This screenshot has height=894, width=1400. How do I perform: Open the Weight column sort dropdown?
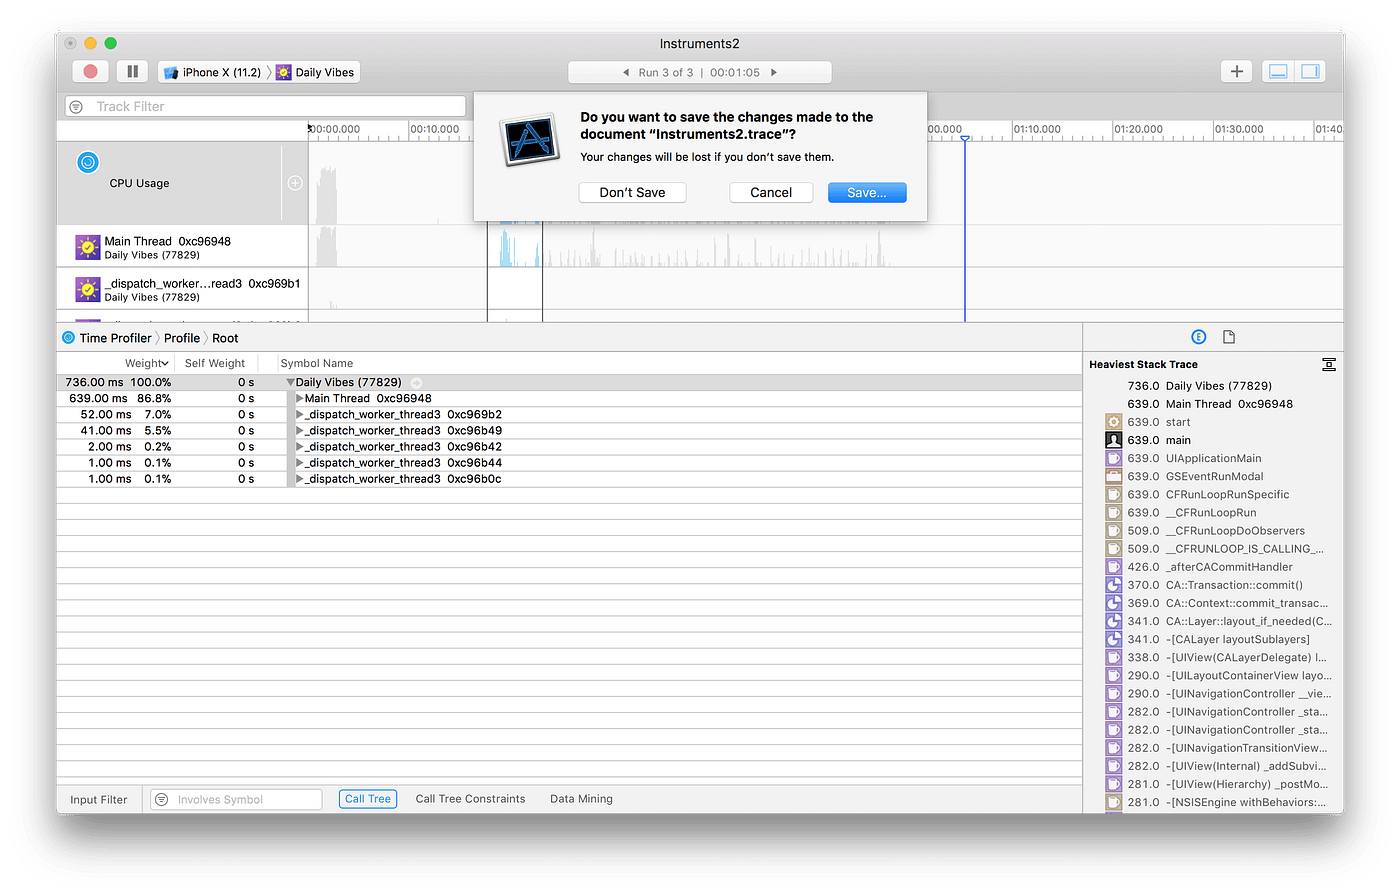[163, 363]
